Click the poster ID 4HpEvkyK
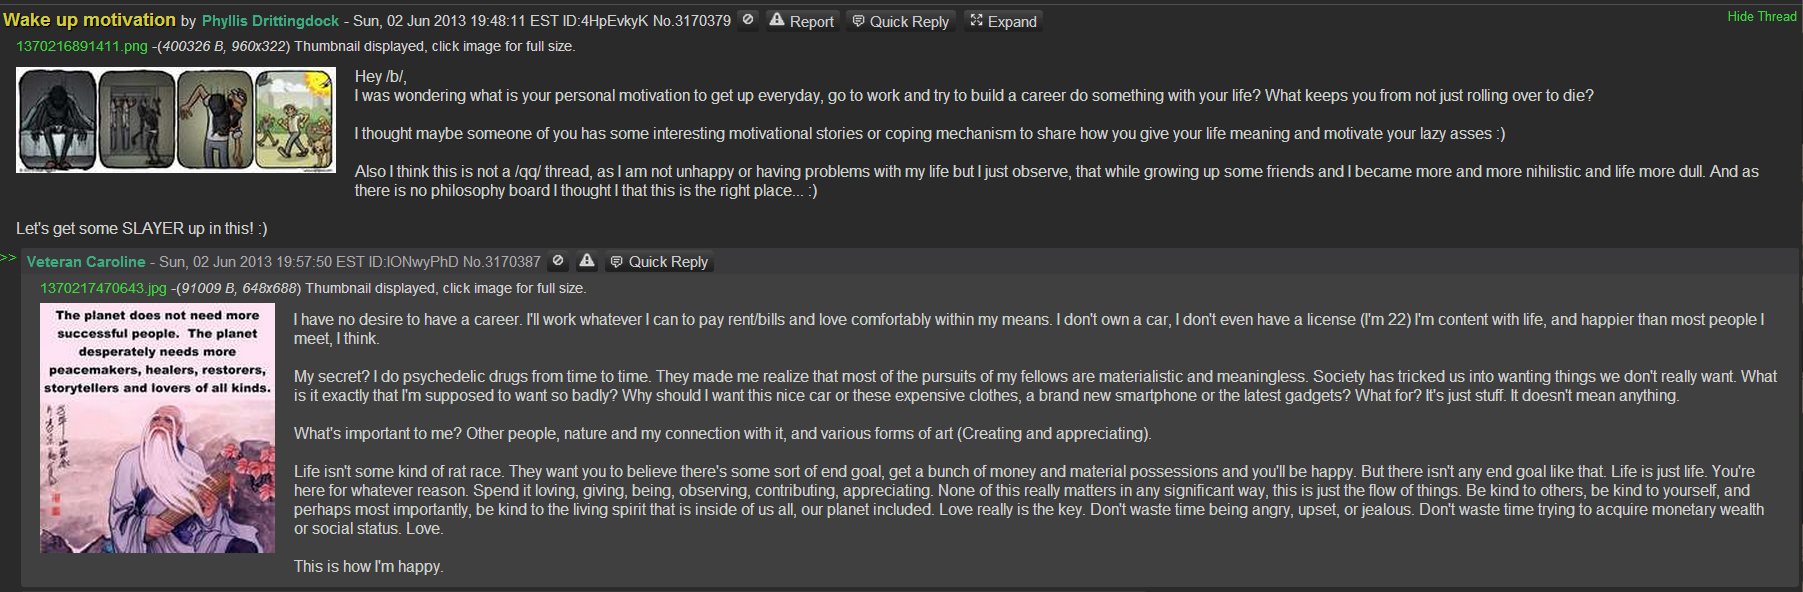Screen dimensions: 1803x592 click(614, 21)
